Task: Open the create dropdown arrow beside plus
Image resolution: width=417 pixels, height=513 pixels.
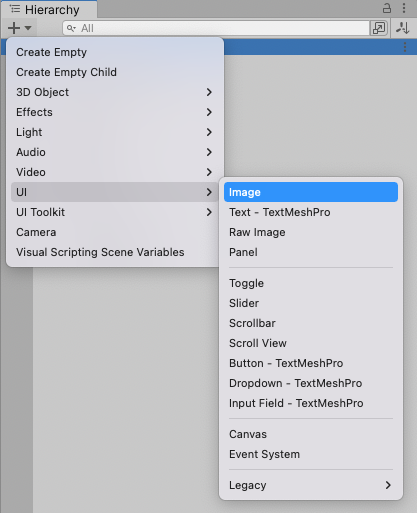Action: point(28,28)
